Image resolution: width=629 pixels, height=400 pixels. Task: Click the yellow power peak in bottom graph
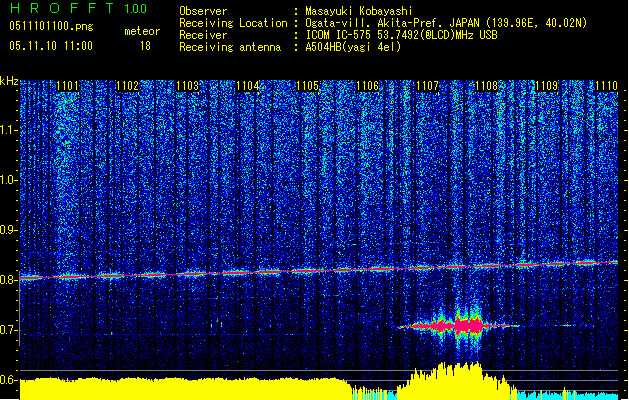coord(460,378)
